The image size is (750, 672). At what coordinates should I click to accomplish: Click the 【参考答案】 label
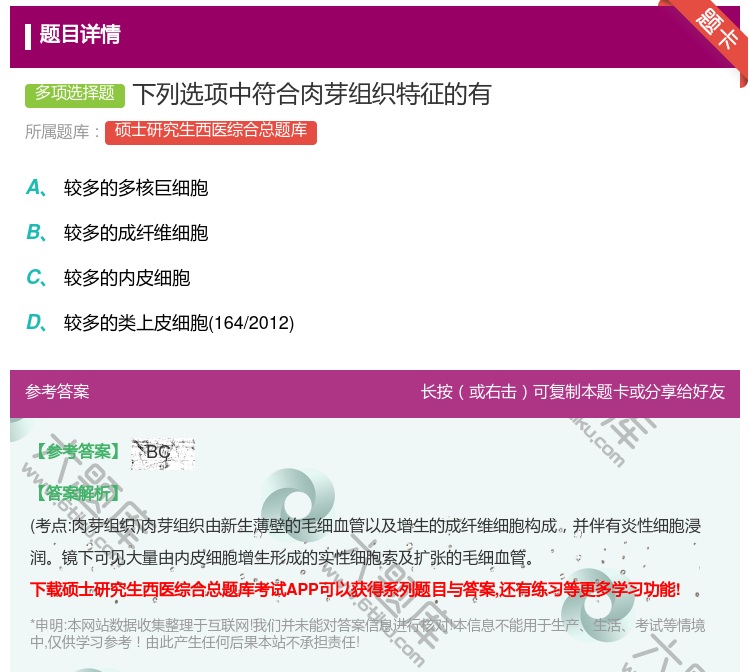tap(78, 451)
